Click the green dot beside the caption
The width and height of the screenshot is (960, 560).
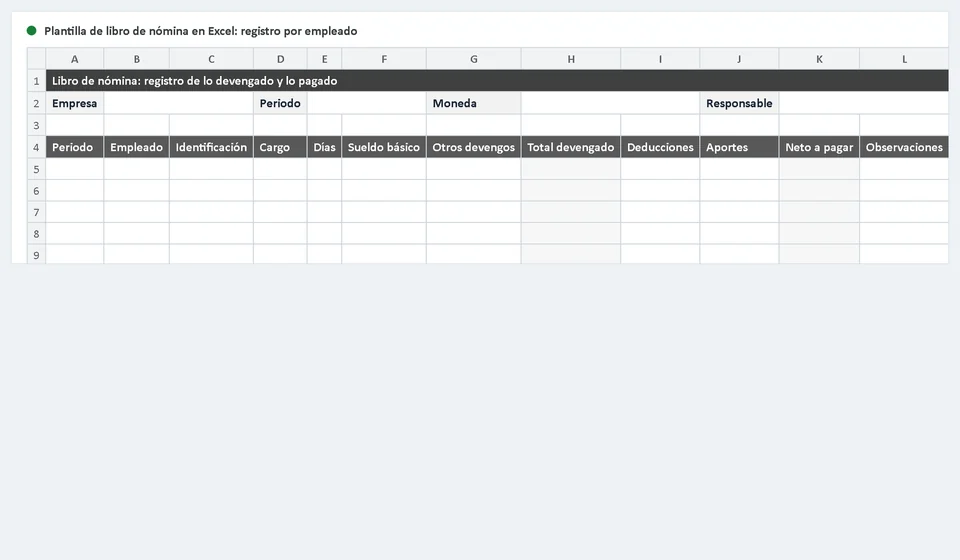[31, 31]
